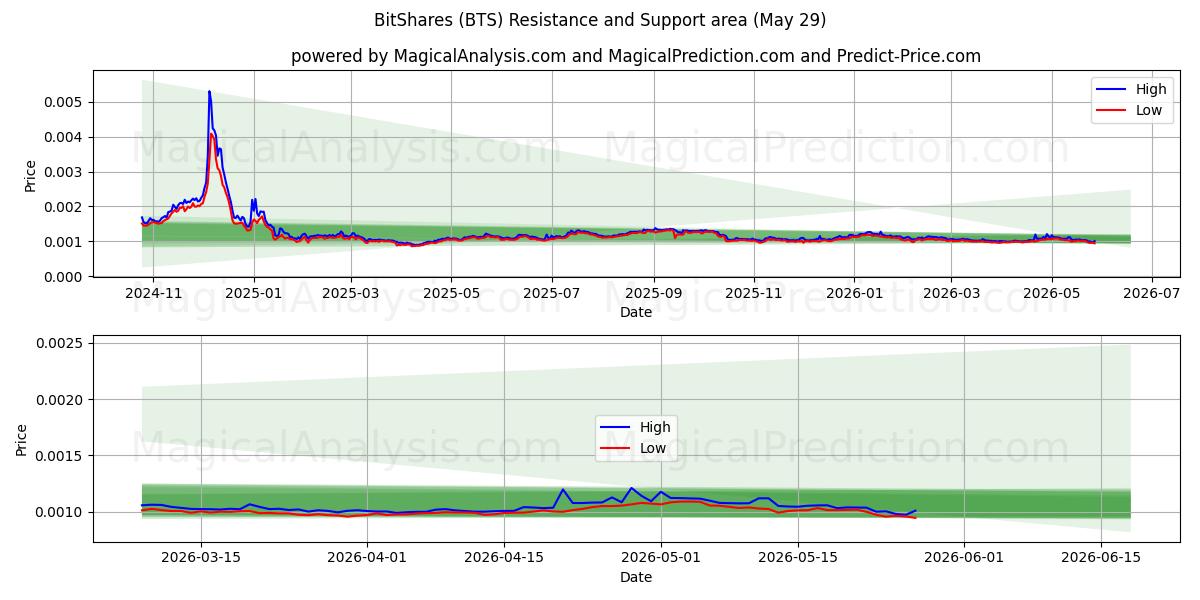The image size is (1200, 600).
Task: Click the '0.000' y-axis tick label
Action: (x=65, y=277)
